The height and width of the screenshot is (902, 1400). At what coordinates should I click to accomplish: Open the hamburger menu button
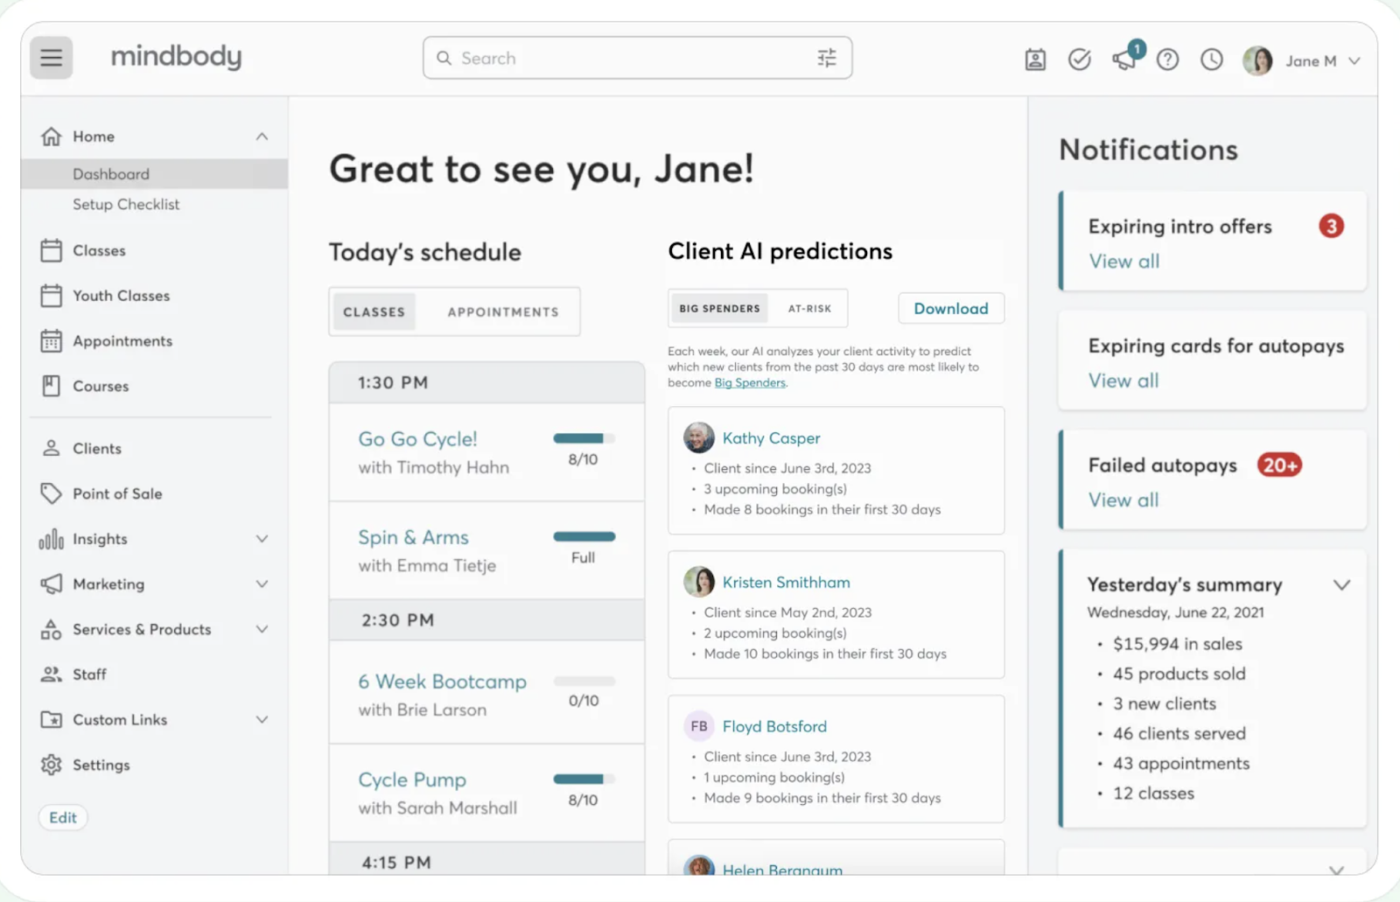pos(51,58)
